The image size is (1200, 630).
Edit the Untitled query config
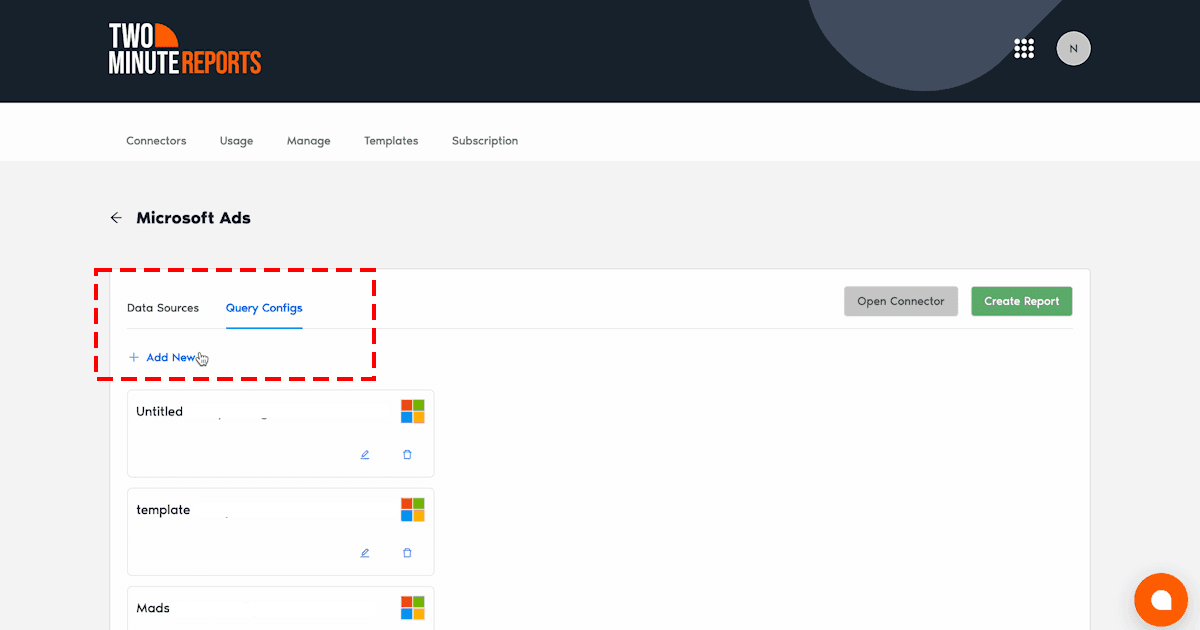[365, 455]
